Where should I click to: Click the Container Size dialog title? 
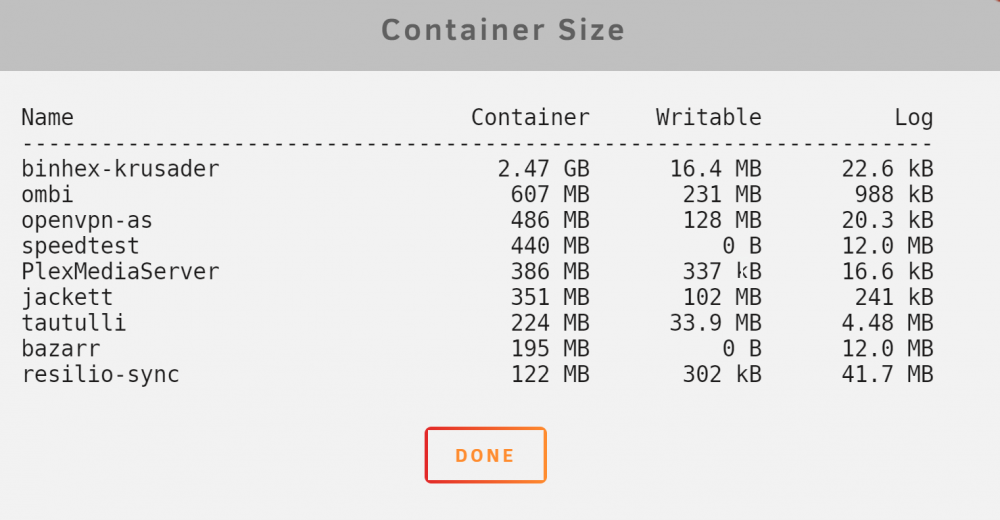(x=503, y=30)
